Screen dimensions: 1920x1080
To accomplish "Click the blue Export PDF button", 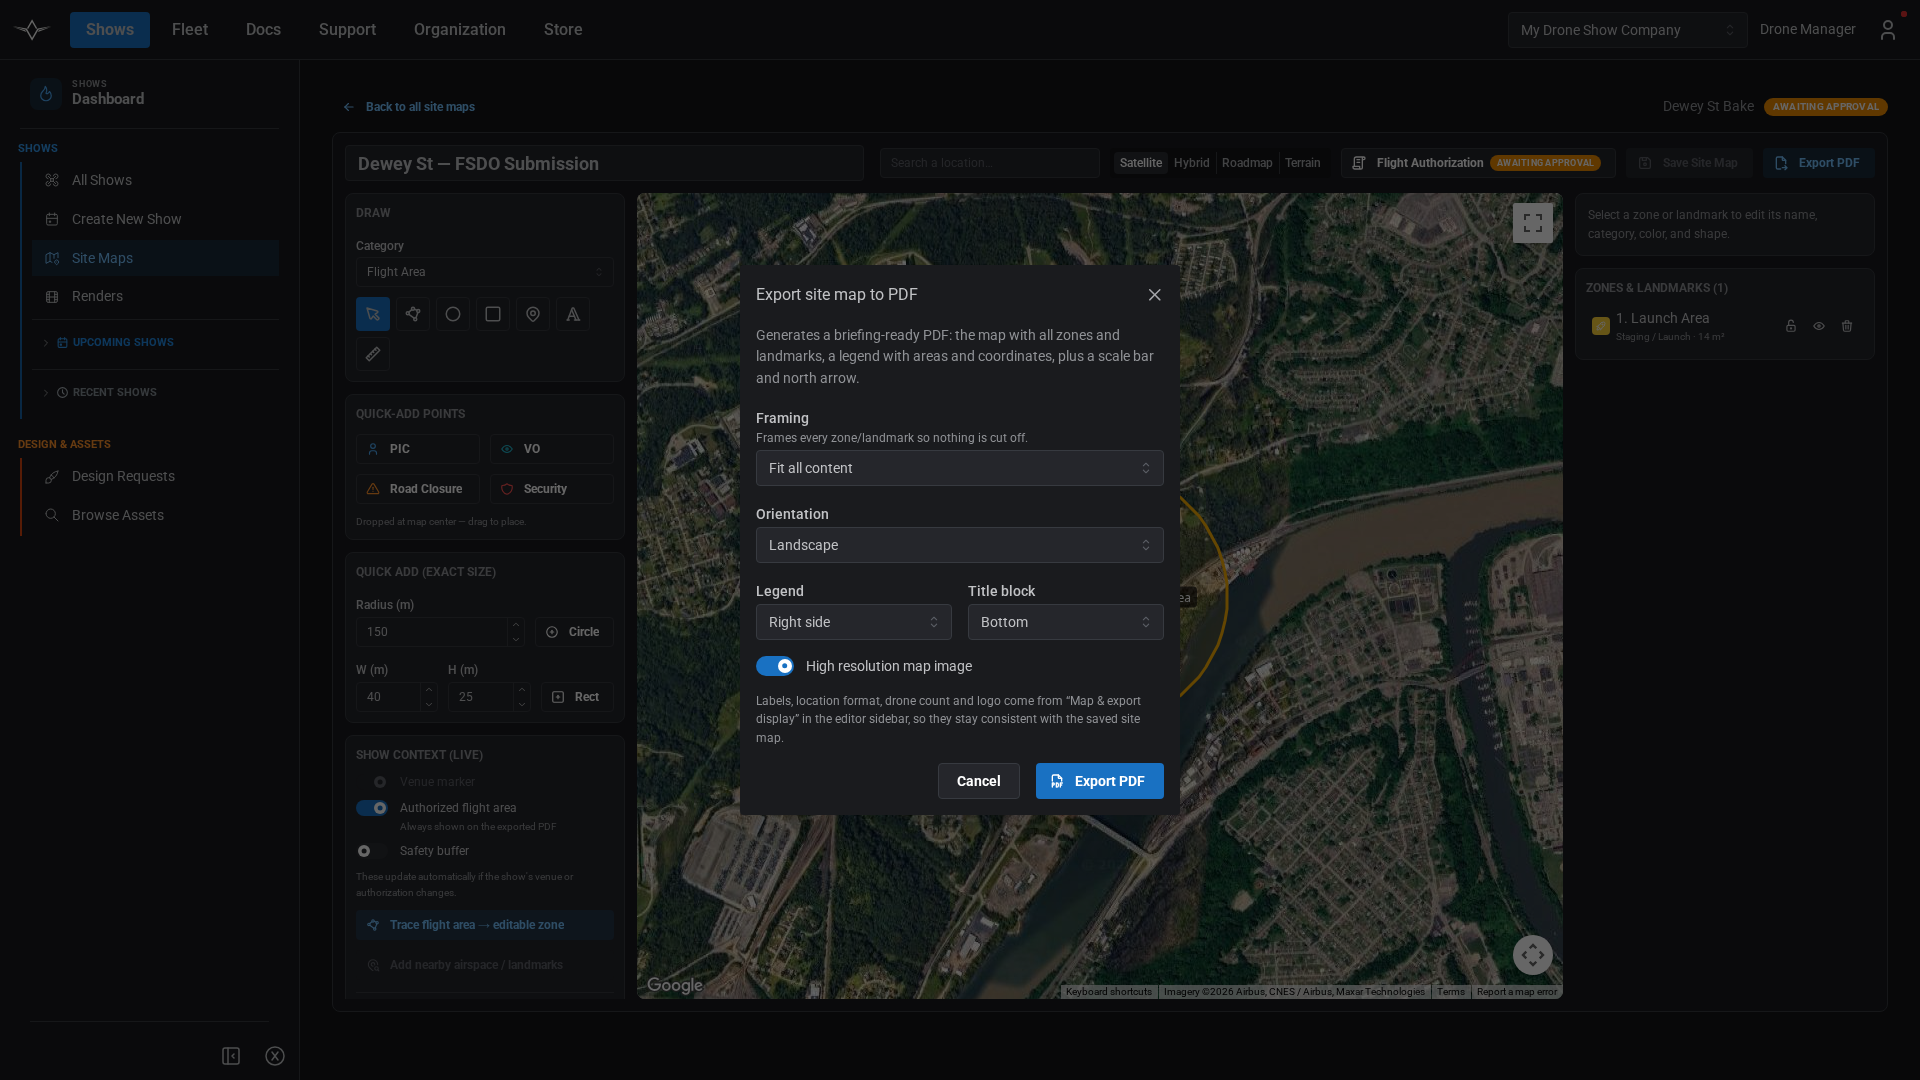I will pyautogui.click(x=1100, y=781).
